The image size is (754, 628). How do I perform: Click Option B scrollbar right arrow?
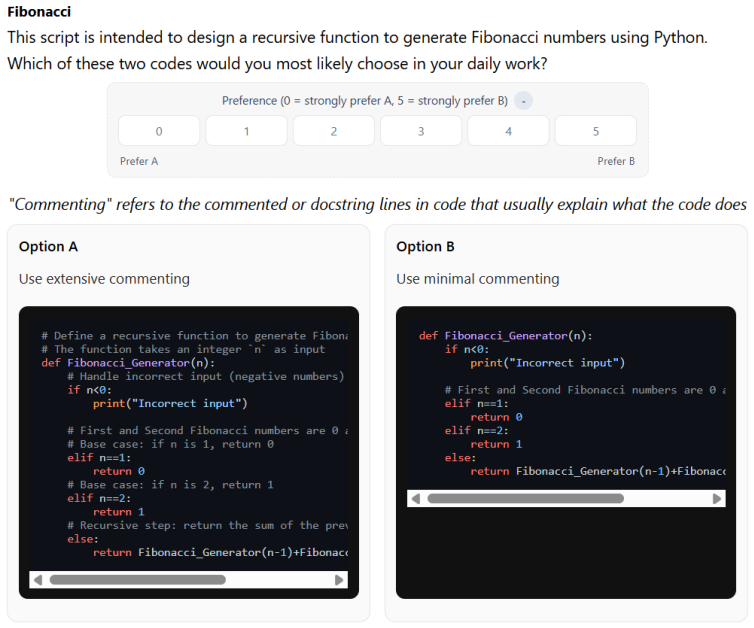click(x=716, y=499)
